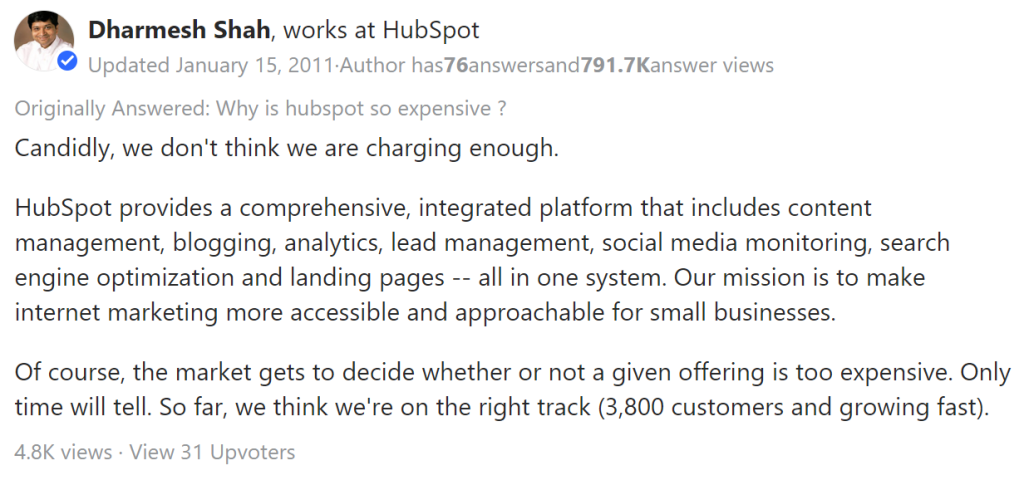
Task: Click the word "HubSpot" in the author credential
Action: point(431,30)
